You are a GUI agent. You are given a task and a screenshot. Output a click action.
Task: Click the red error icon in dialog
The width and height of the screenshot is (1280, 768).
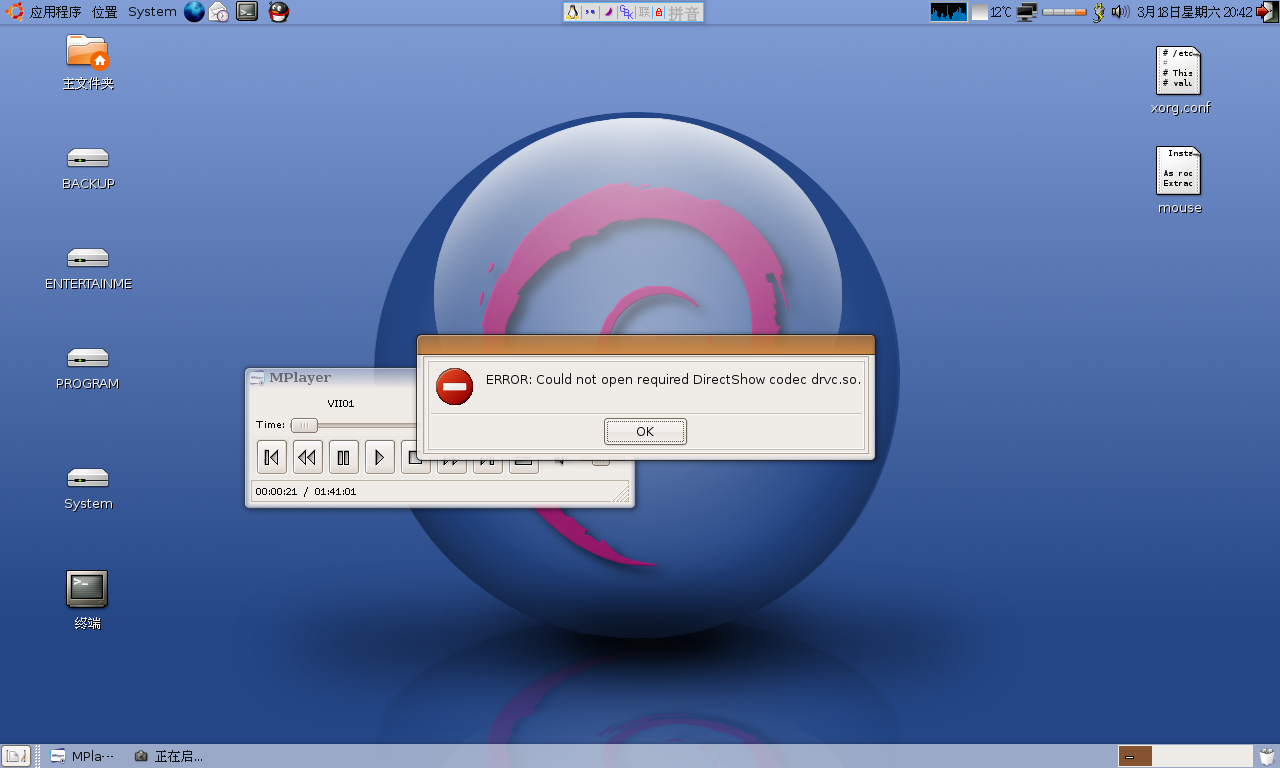[454, 386]
